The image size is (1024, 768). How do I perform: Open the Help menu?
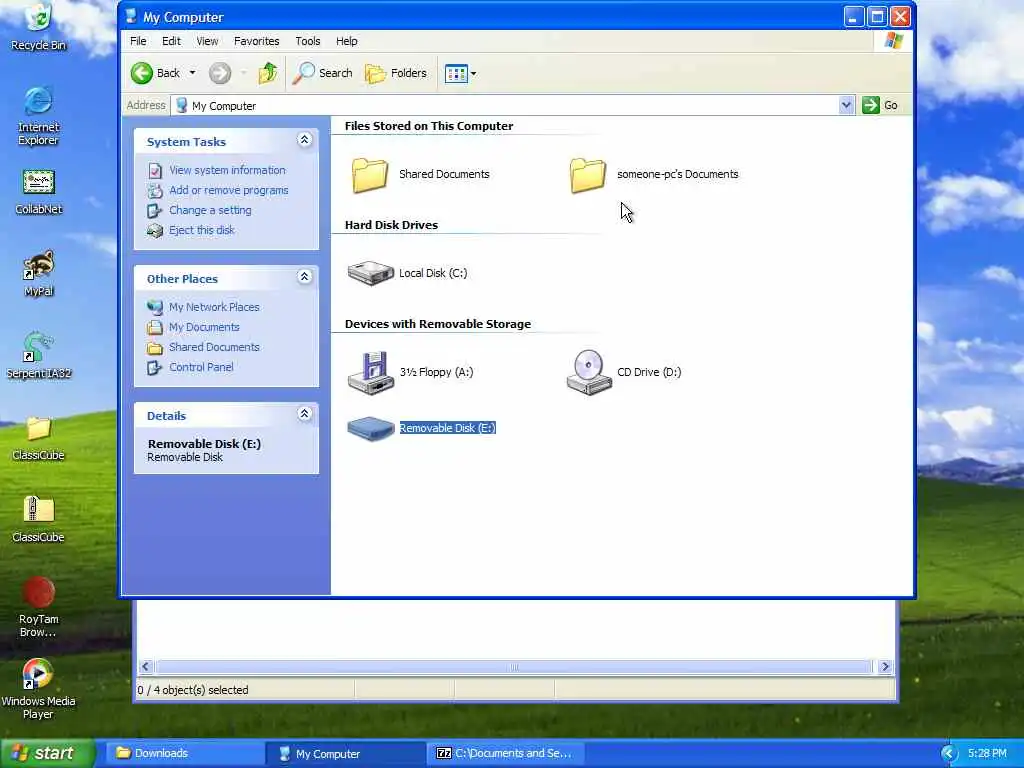(347, 41)
